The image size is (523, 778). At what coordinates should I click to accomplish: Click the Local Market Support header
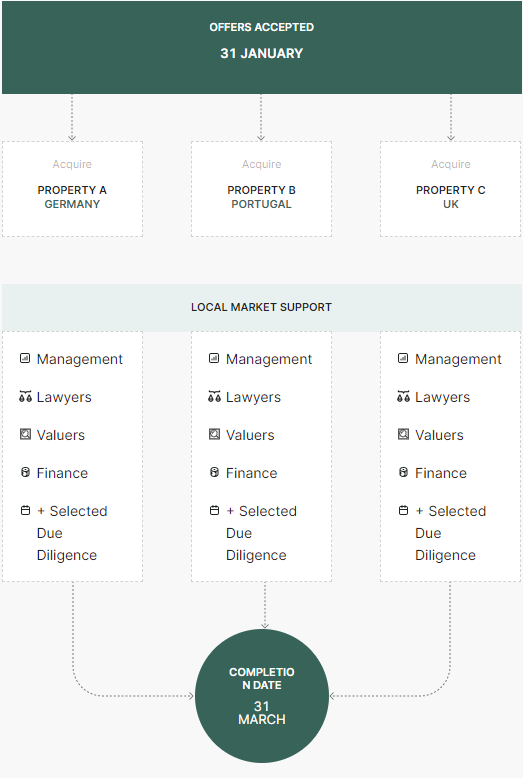coord(262,307)
